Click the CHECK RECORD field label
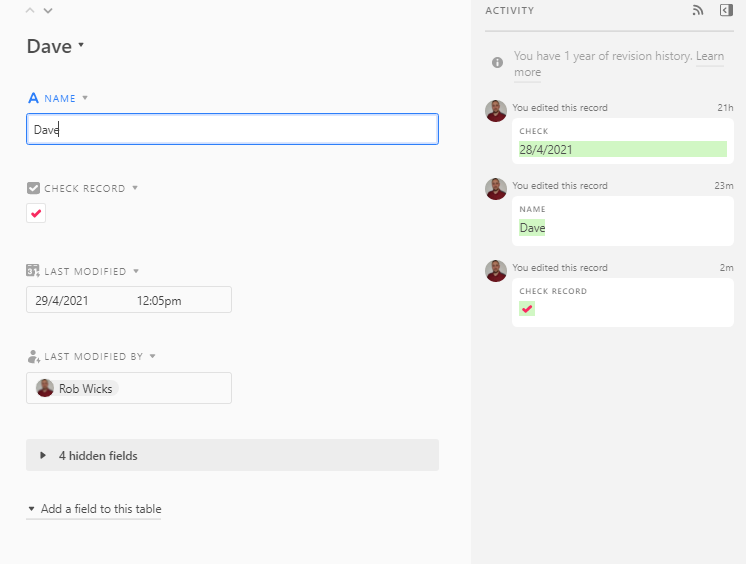This screenshot has height=564, width=746. pyautogui.click(x=85, y=188)
